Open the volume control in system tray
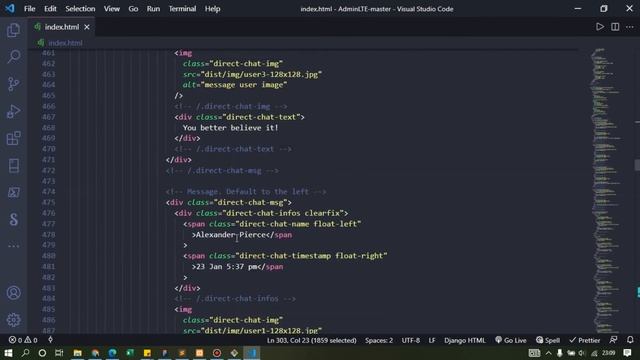Image resolution: width=640 pixels, height=360 pixels. click(582, 353)
